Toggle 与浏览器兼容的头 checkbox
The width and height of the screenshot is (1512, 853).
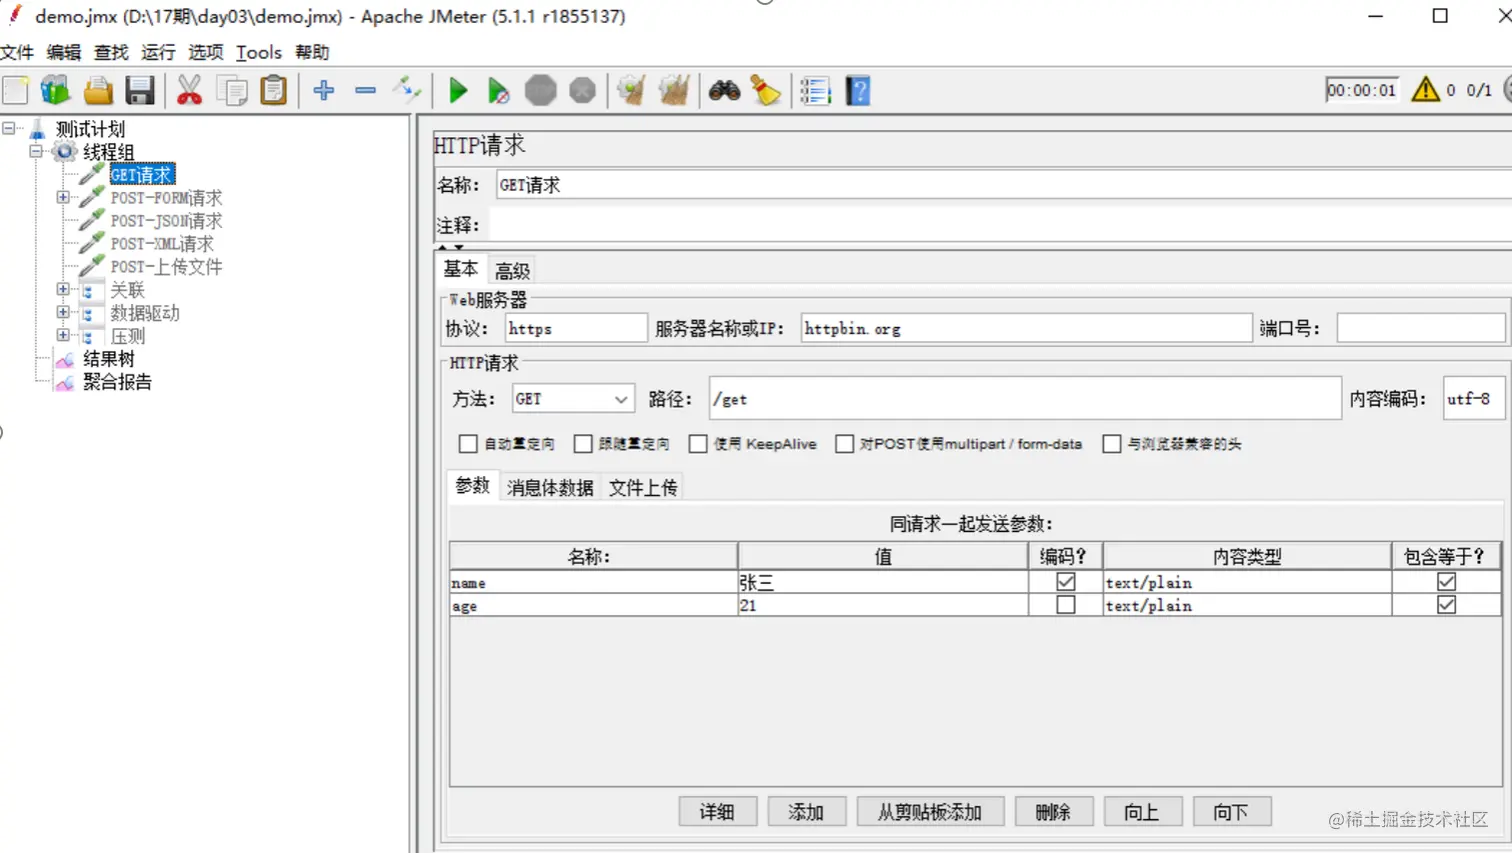(1112, 443)
